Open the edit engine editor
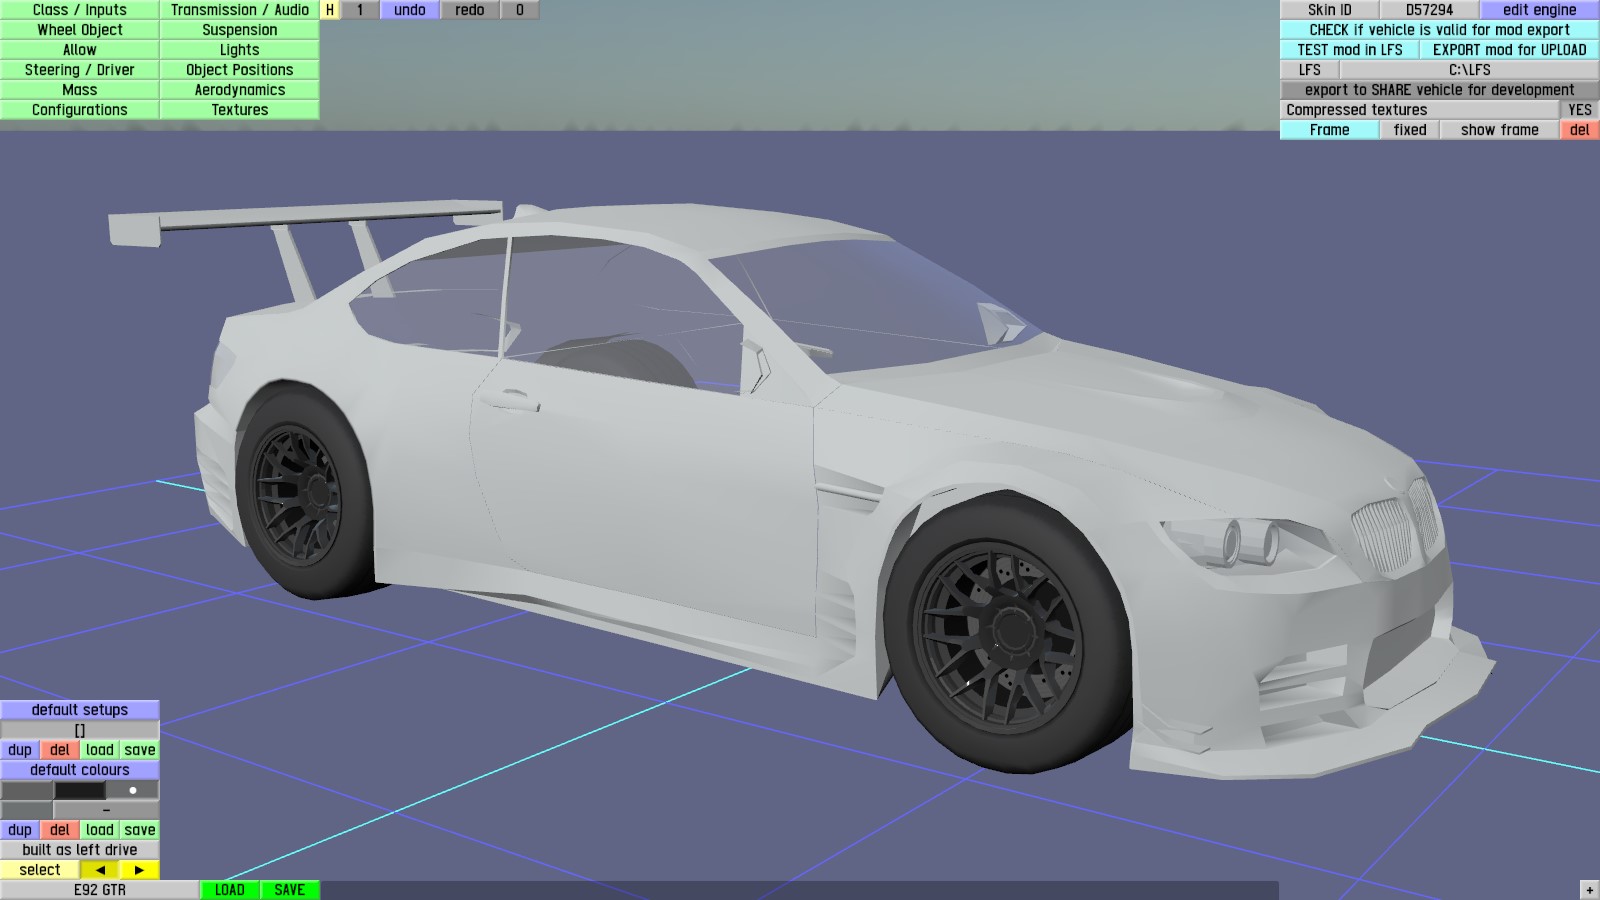Screen dimensions: 1600x900 point(1540,10)
